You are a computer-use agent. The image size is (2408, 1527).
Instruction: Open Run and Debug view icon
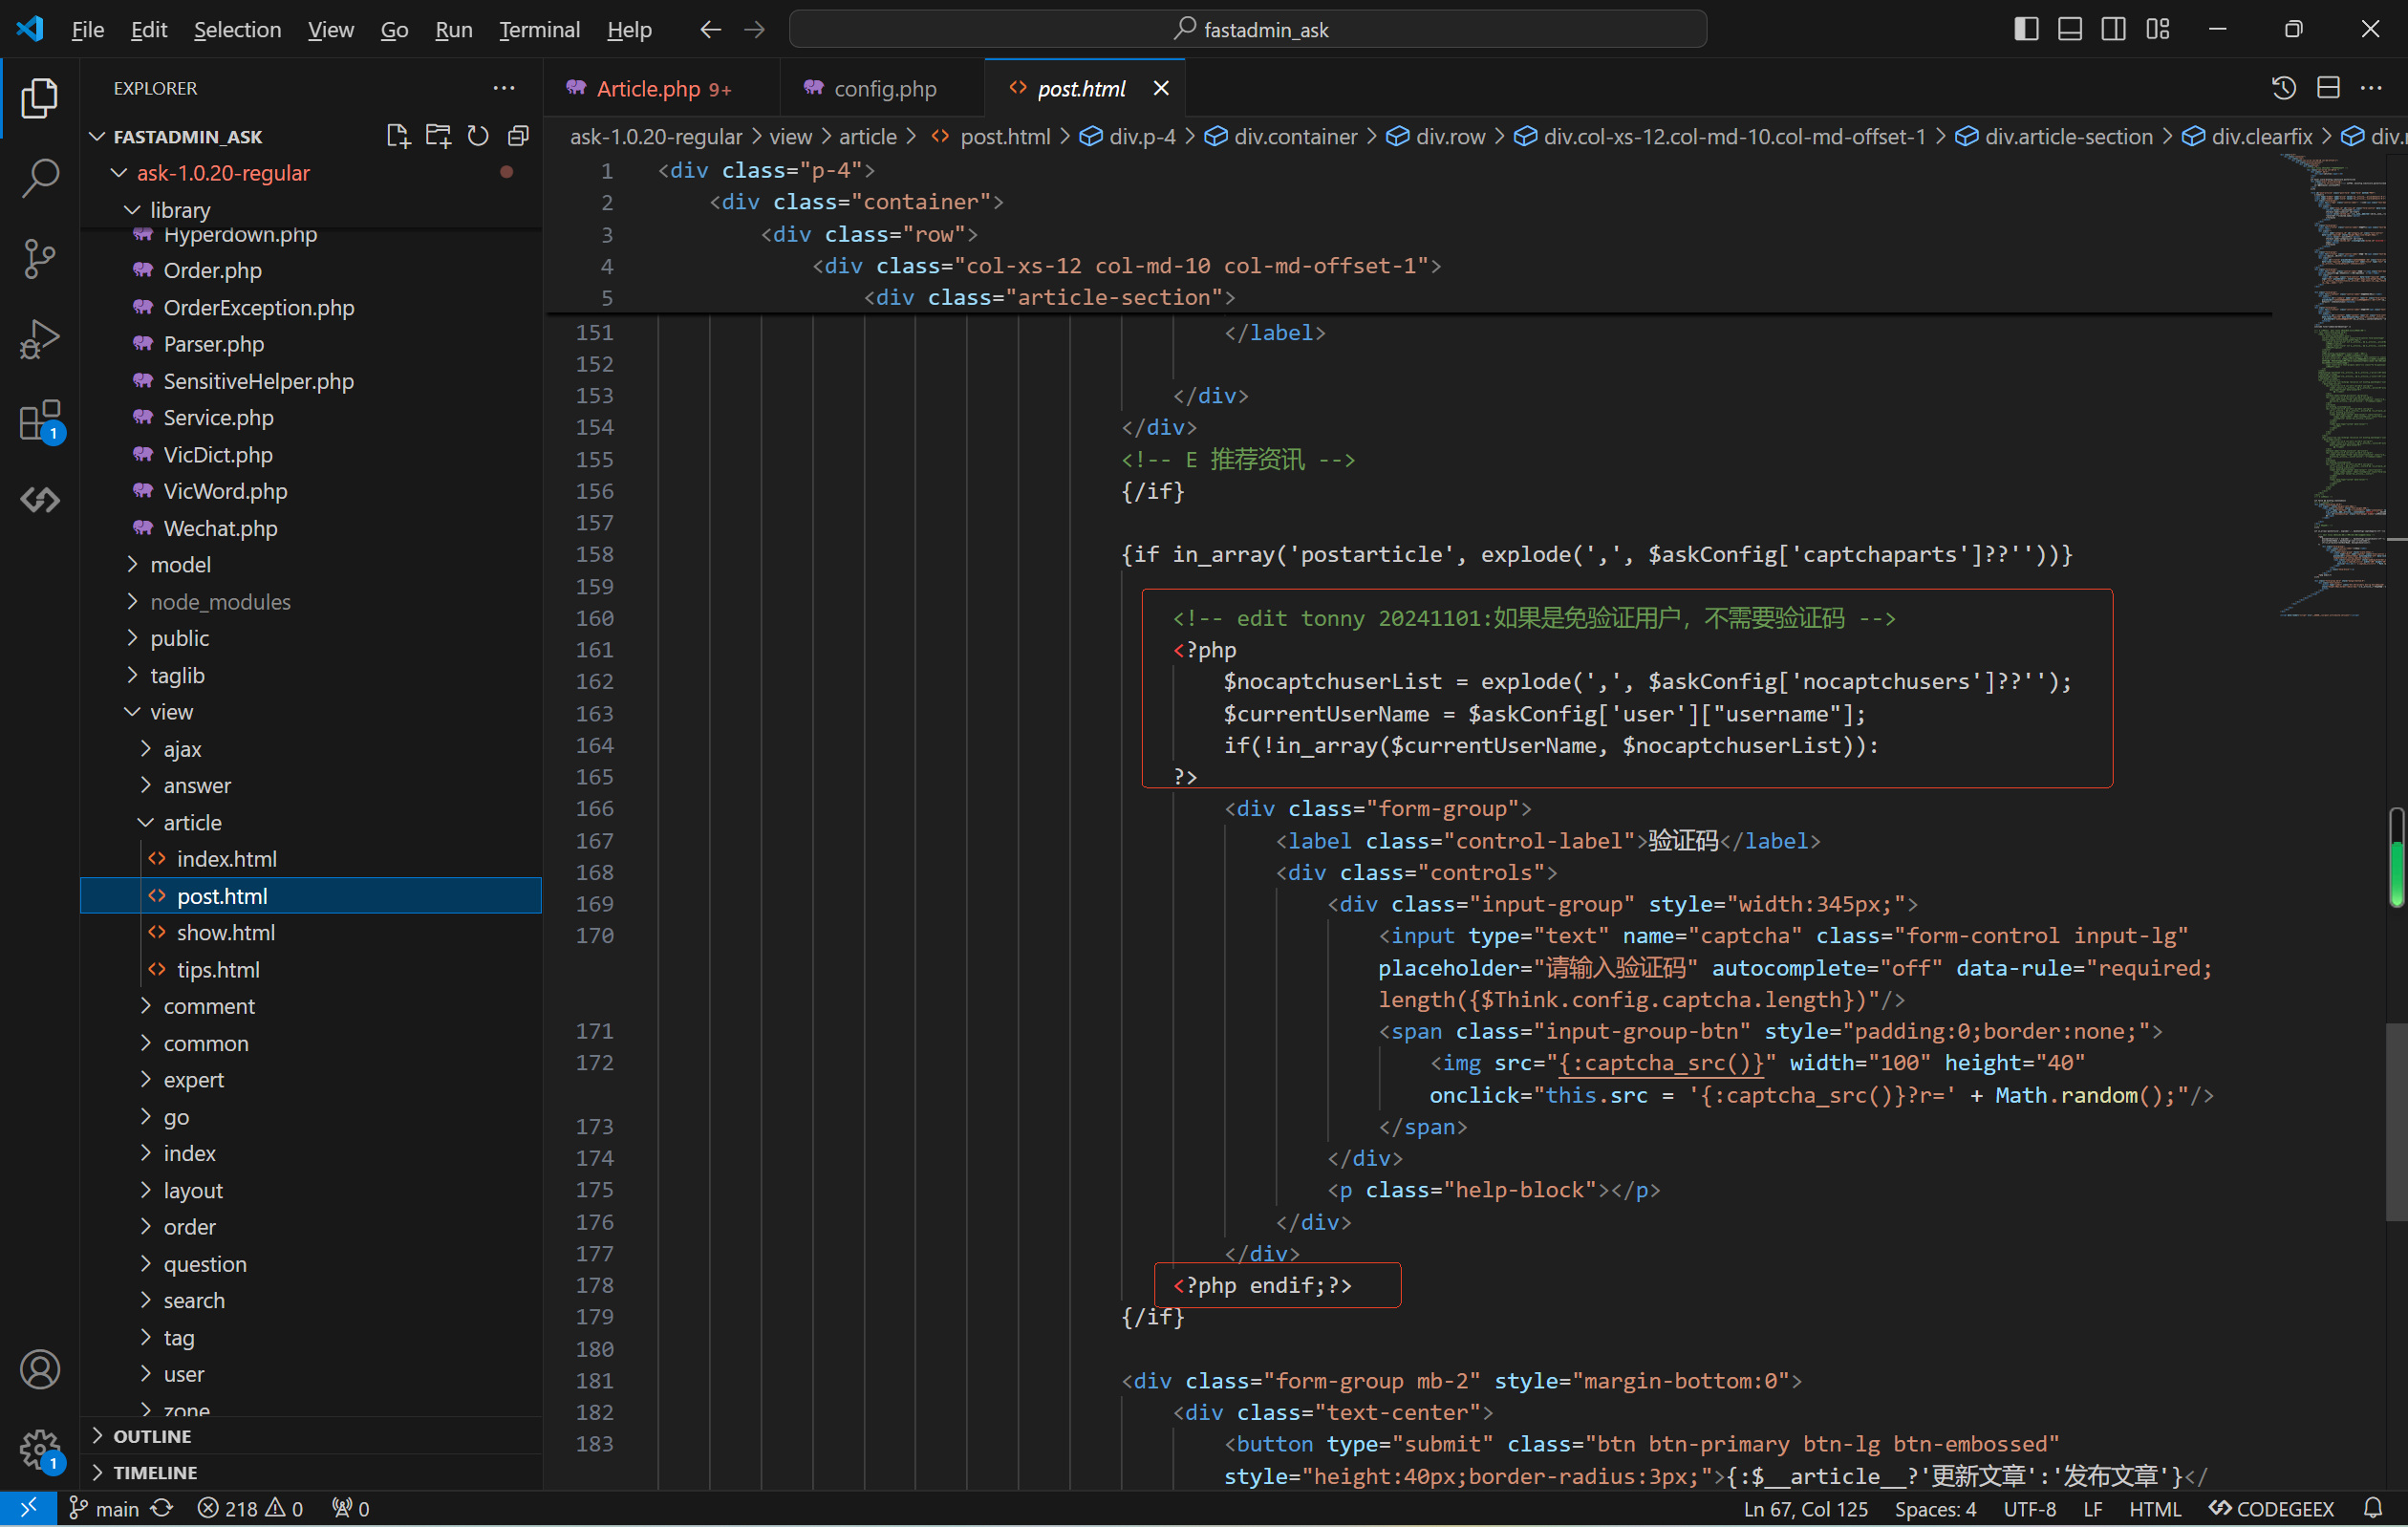pyautogui.click(x=39, y=340)
